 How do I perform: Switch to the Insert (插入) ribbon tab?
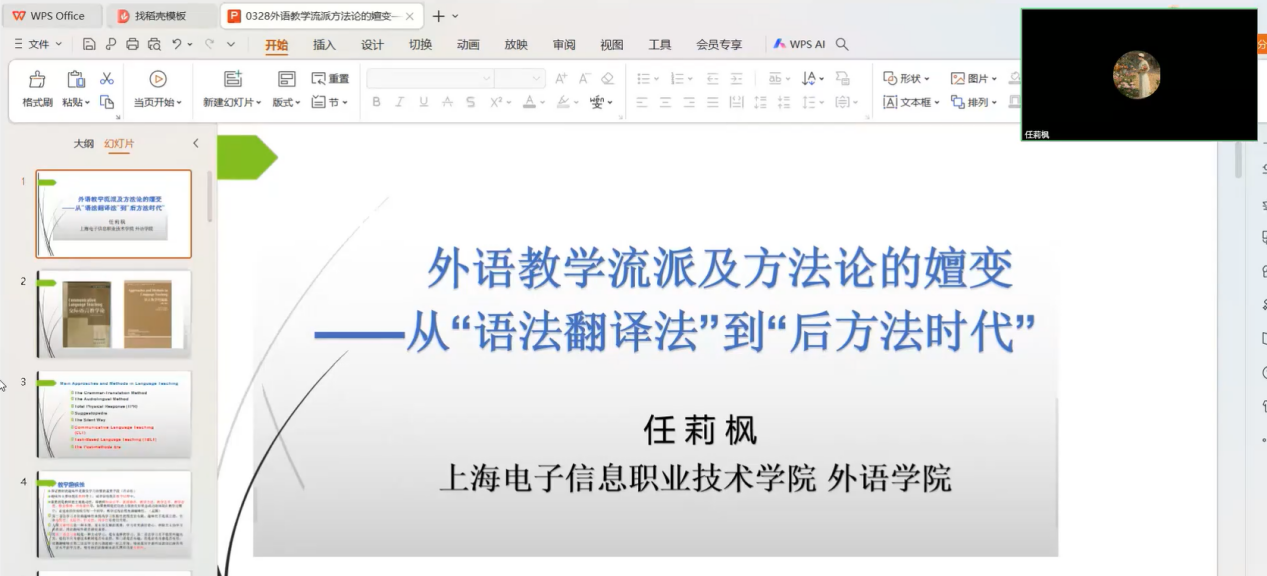pyautogui.click(x=324, y=44)
